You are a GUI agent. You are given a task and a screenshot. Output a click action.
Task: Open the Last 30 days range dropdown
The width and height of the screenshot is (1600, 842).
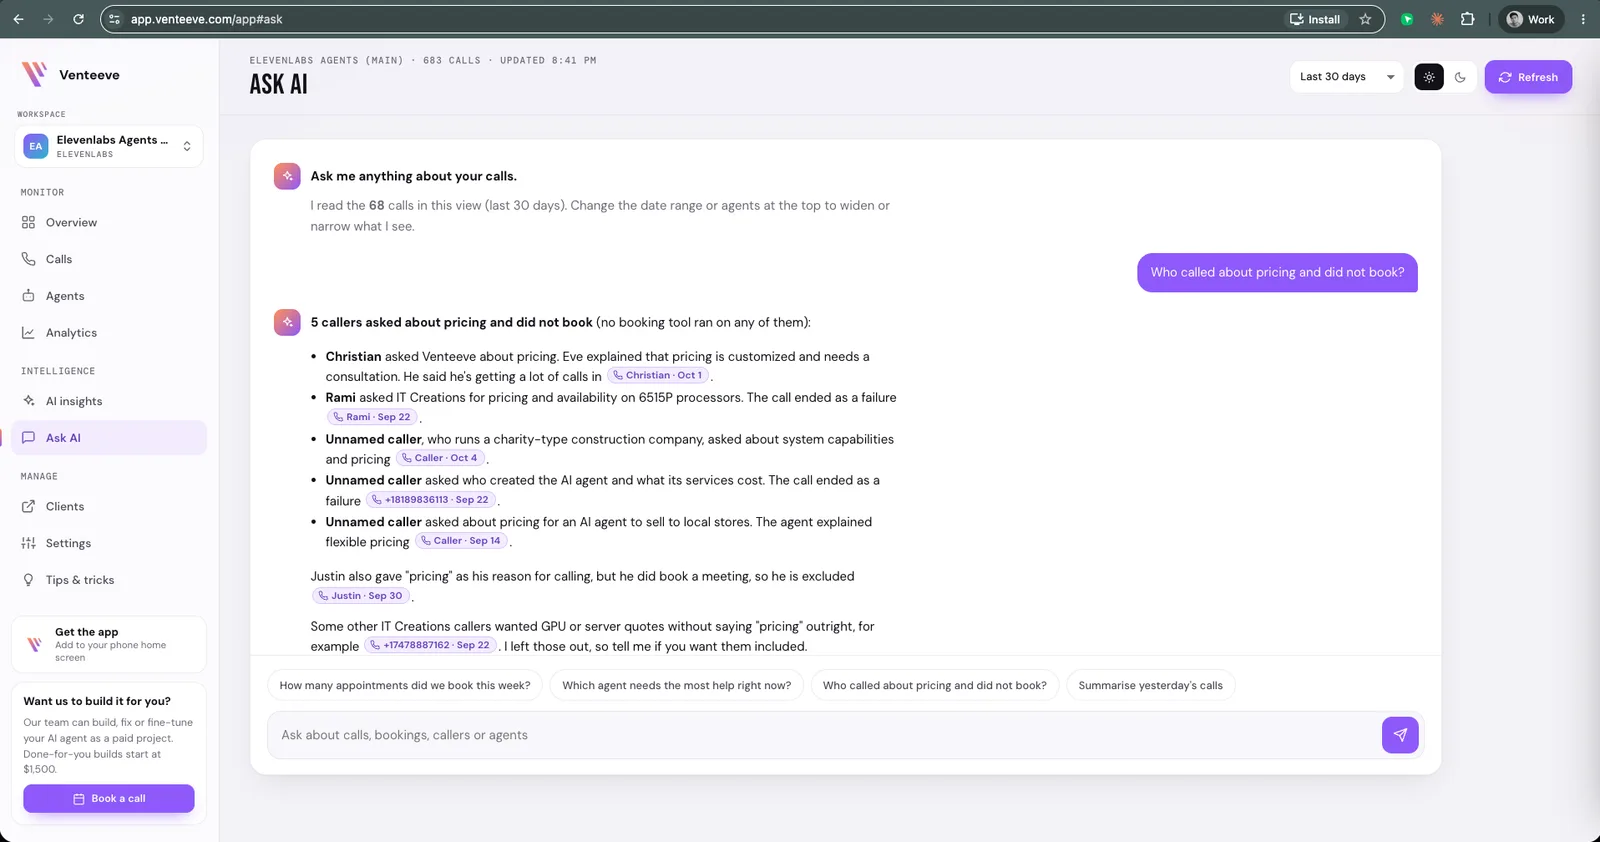1346,77
